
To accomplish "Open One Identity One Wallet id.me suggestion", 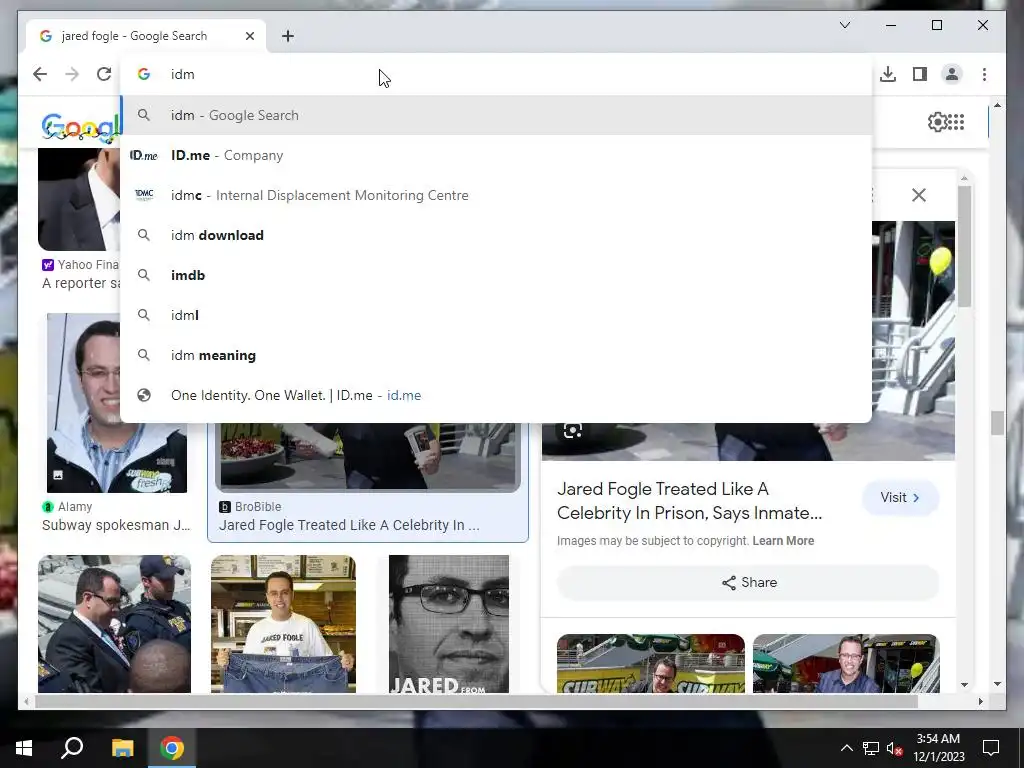I will coord(496,395).
